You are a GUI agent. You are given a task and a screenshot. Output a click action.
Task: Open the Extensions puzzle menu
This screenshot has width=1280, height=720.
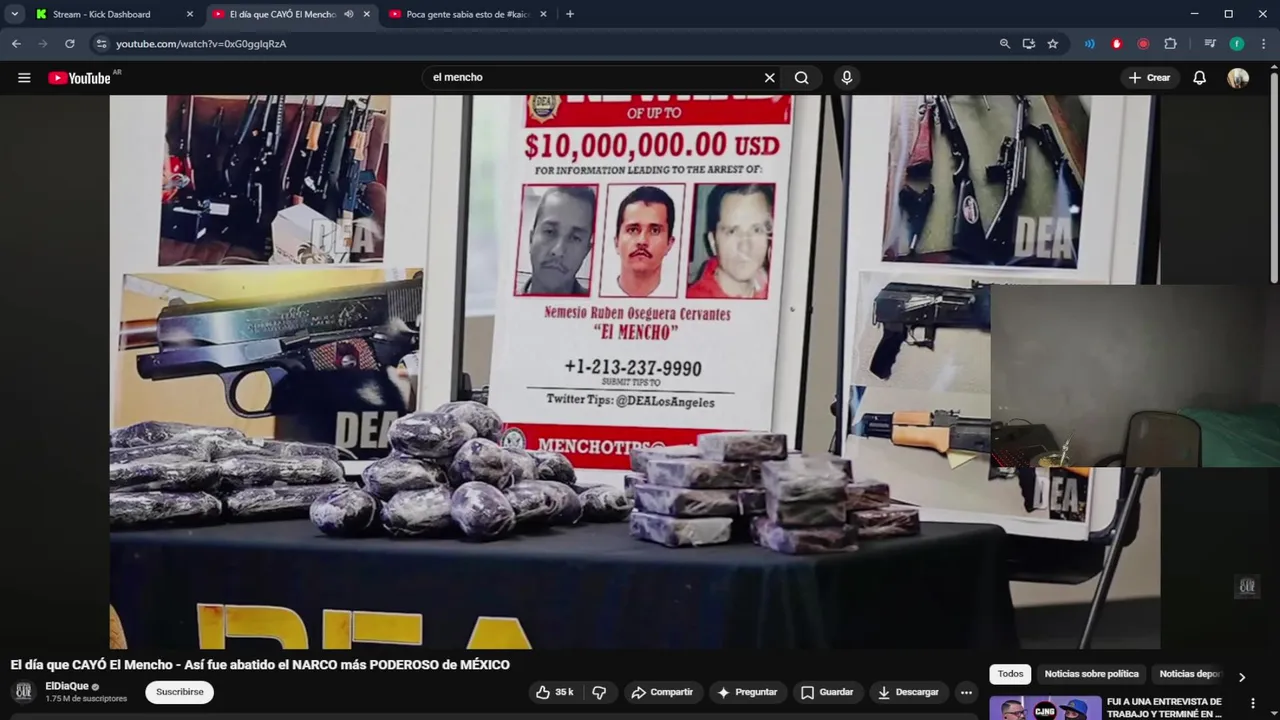coord(1171,44)
